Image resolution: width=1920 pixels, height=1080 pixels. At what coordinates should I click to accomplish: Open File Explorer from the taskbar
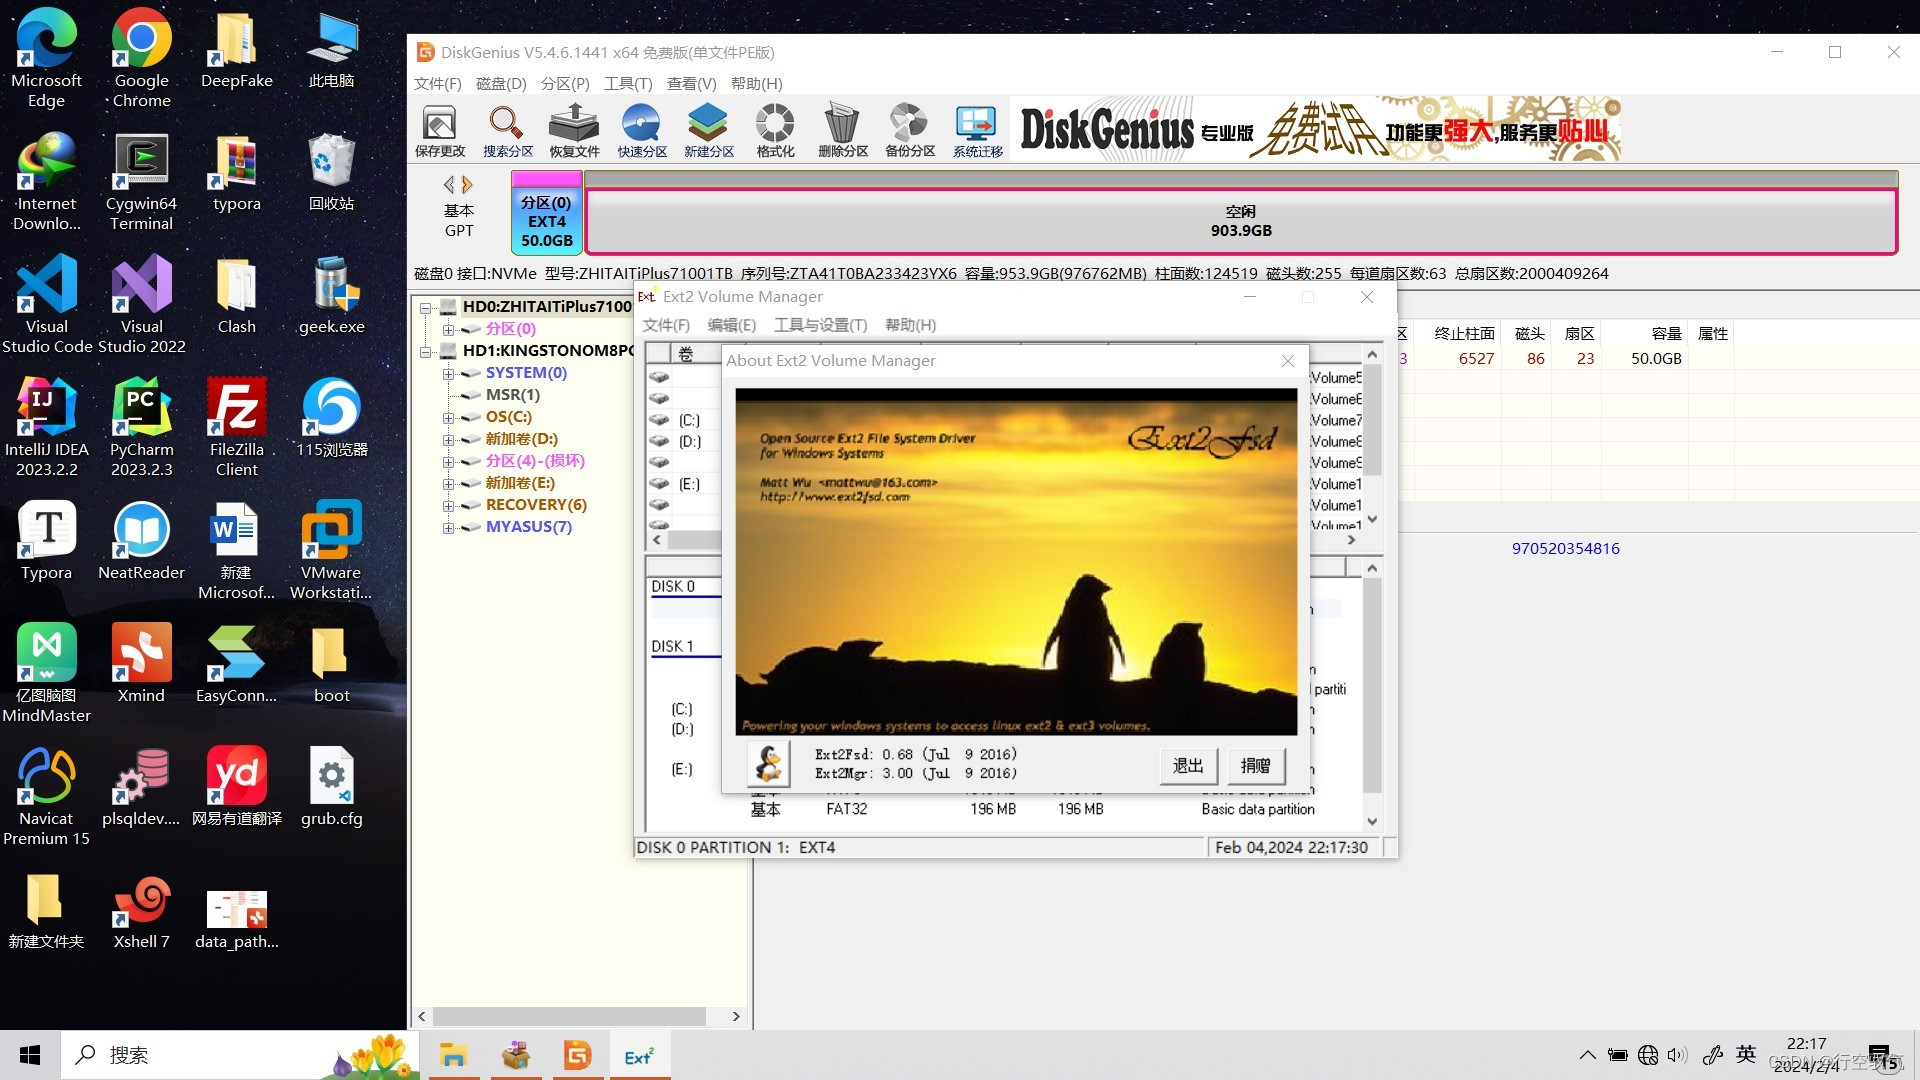(x=453, y=1056)
